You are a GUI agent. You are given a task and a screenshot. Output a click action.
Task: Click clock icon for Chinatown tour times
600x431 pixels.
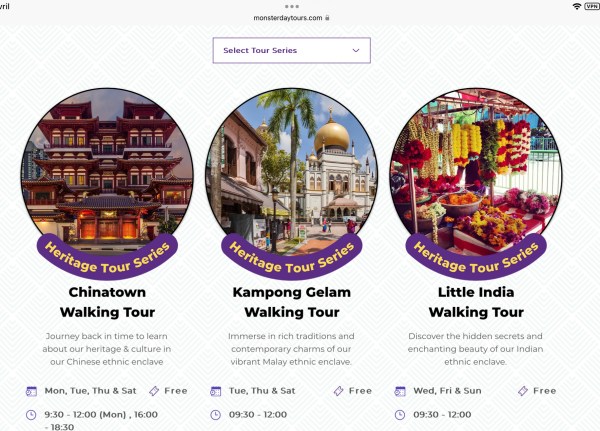(31, 414)
